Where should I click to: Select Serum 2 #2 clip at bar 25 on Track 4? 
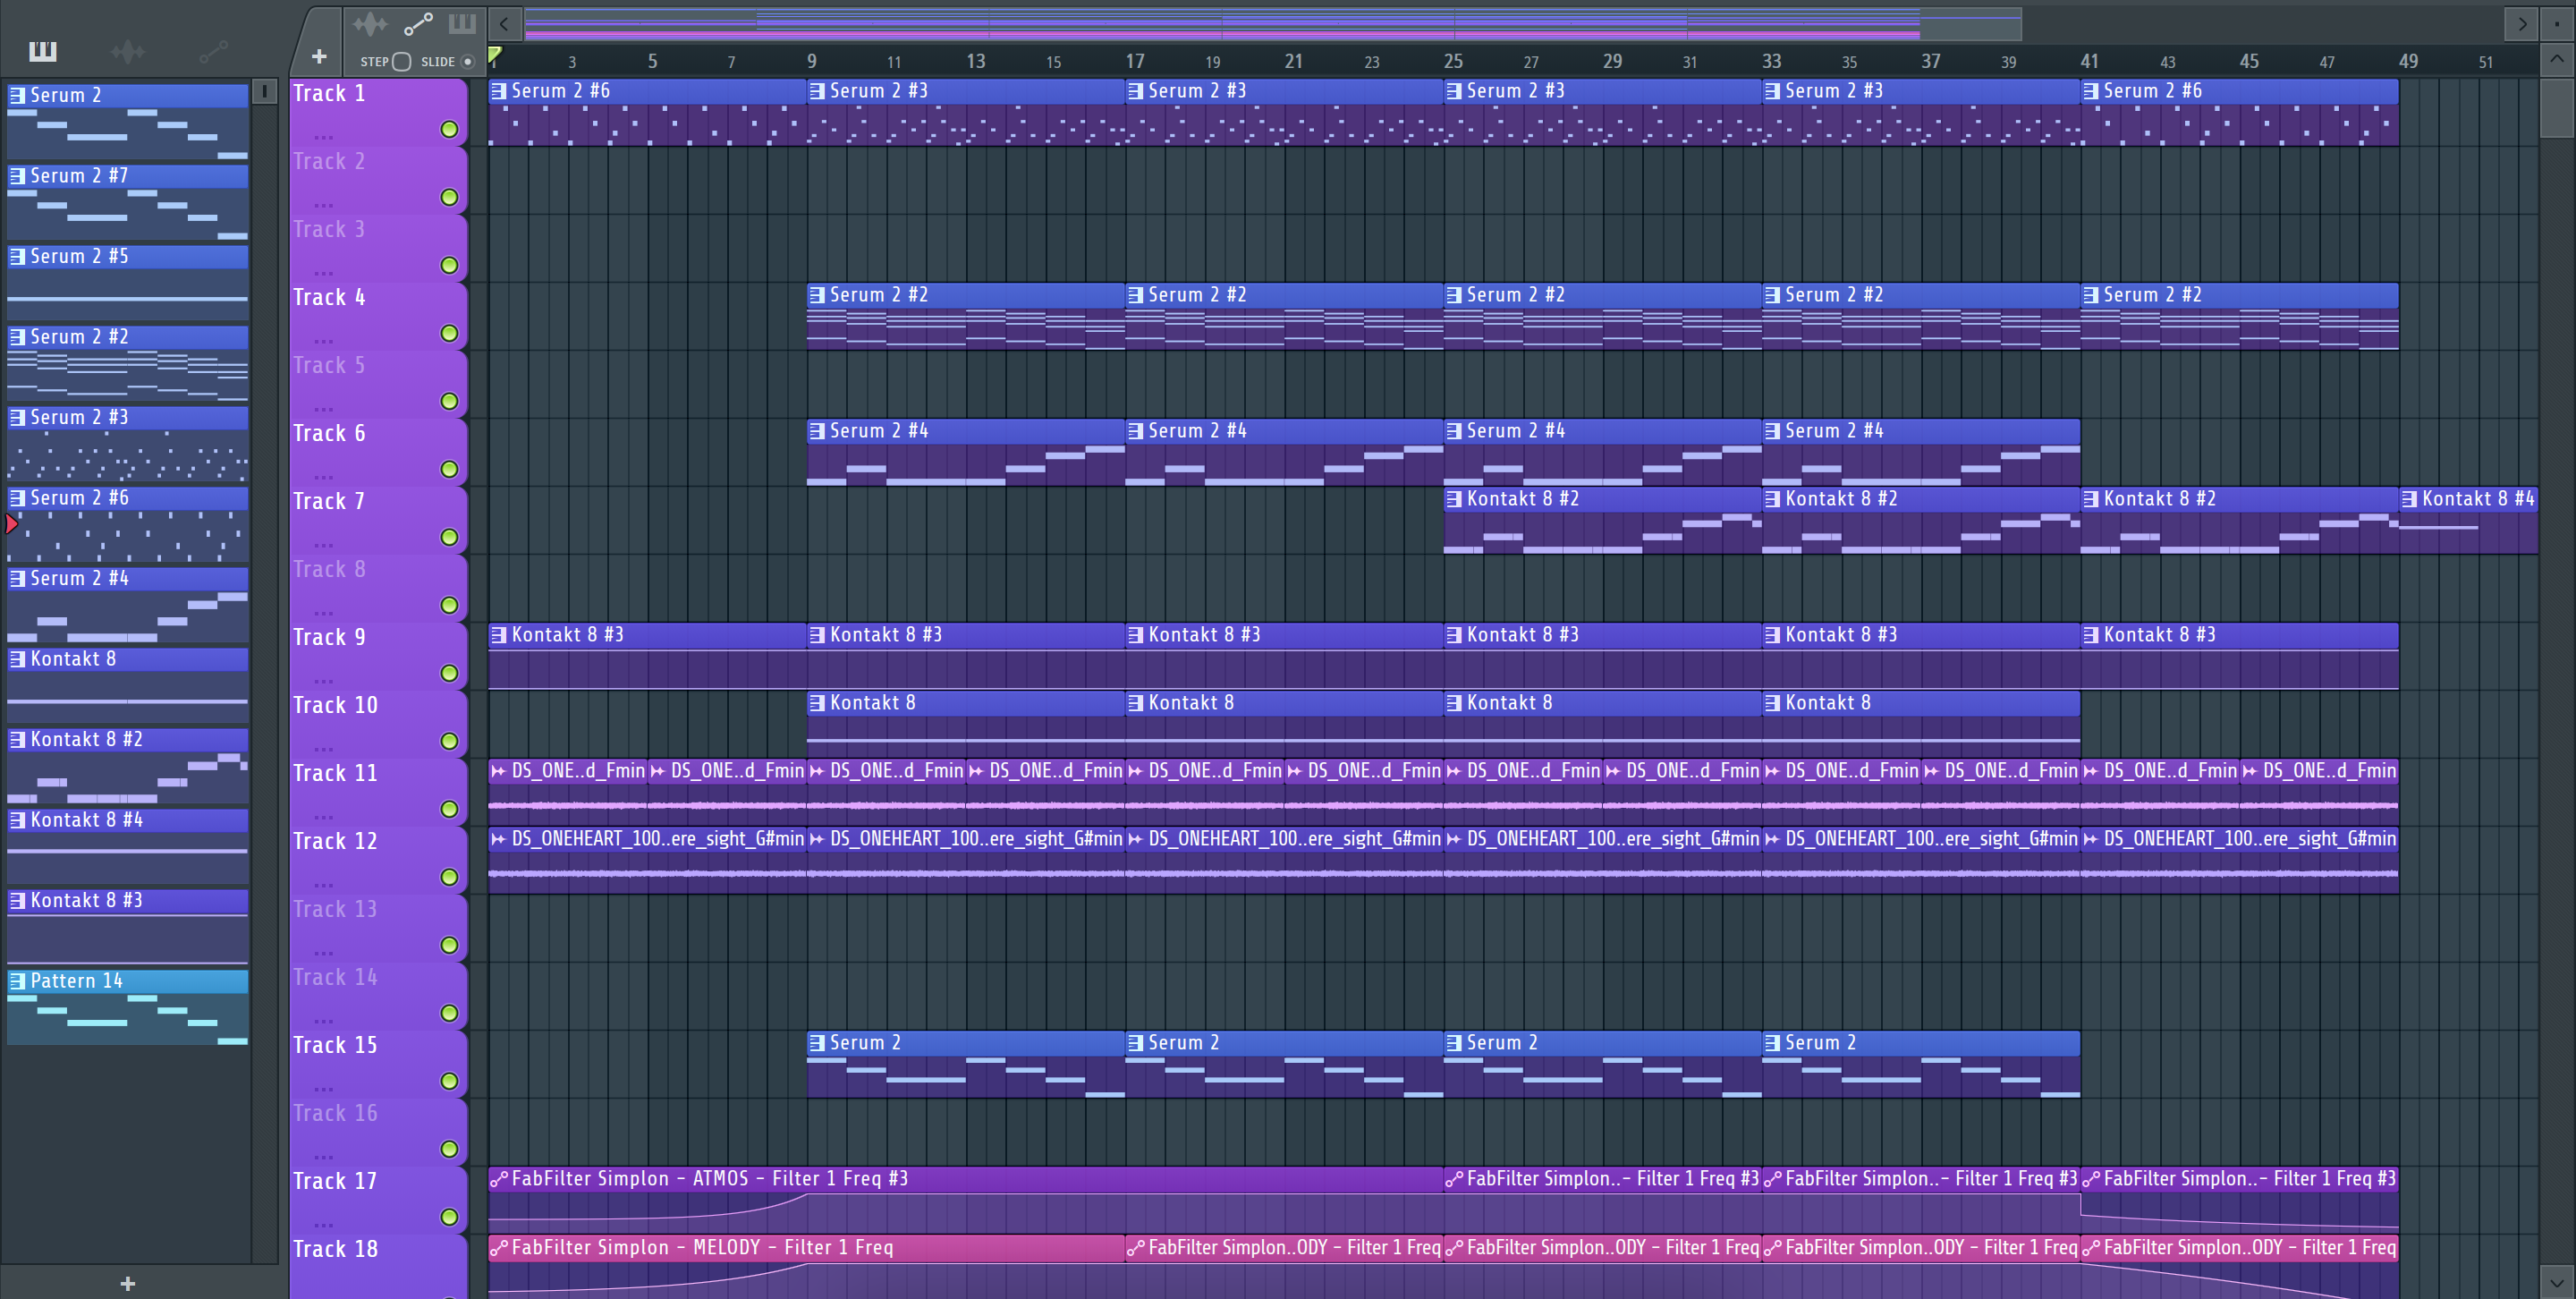pyautogui.click(x=1603, y=317)
